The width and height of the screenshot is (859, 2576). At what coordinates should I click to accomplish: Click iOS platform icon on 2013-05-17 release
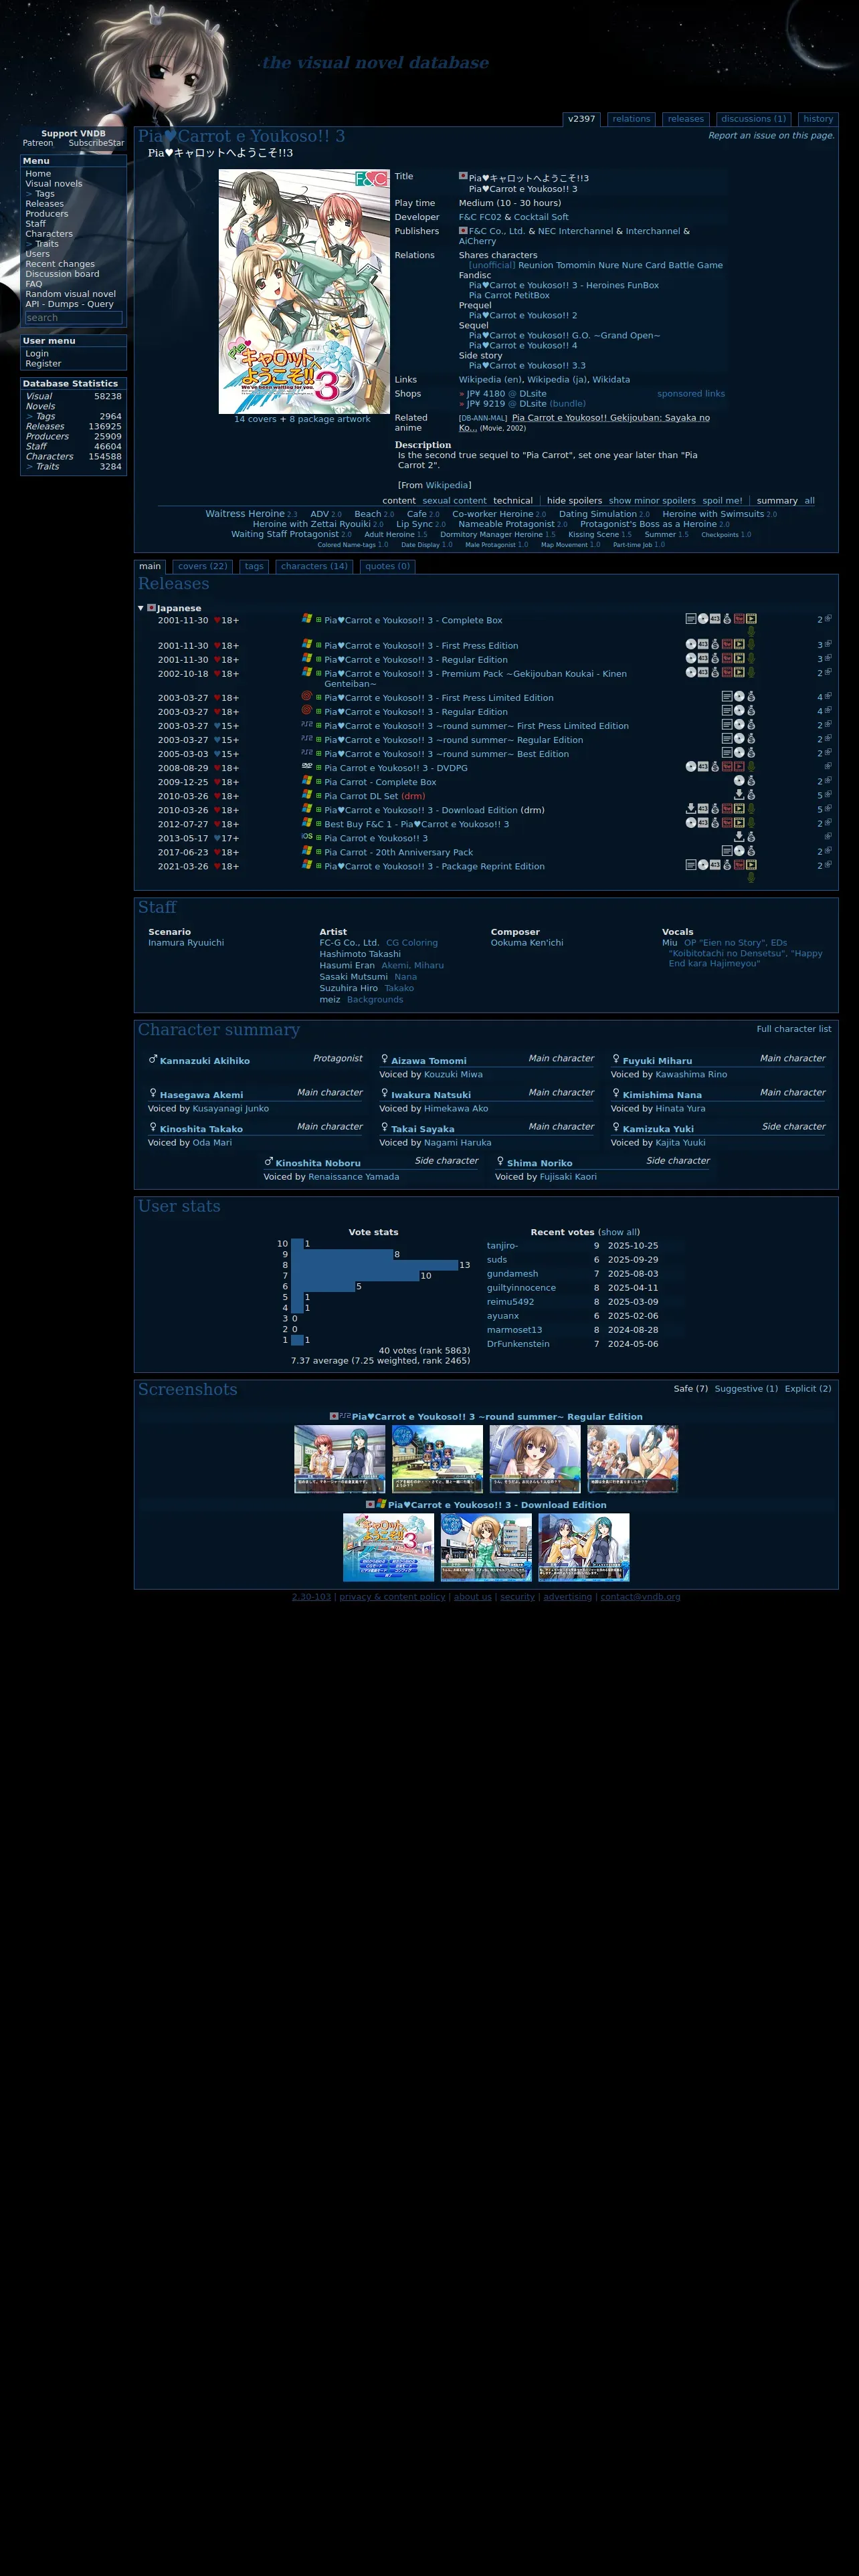[x=307, y=837]
